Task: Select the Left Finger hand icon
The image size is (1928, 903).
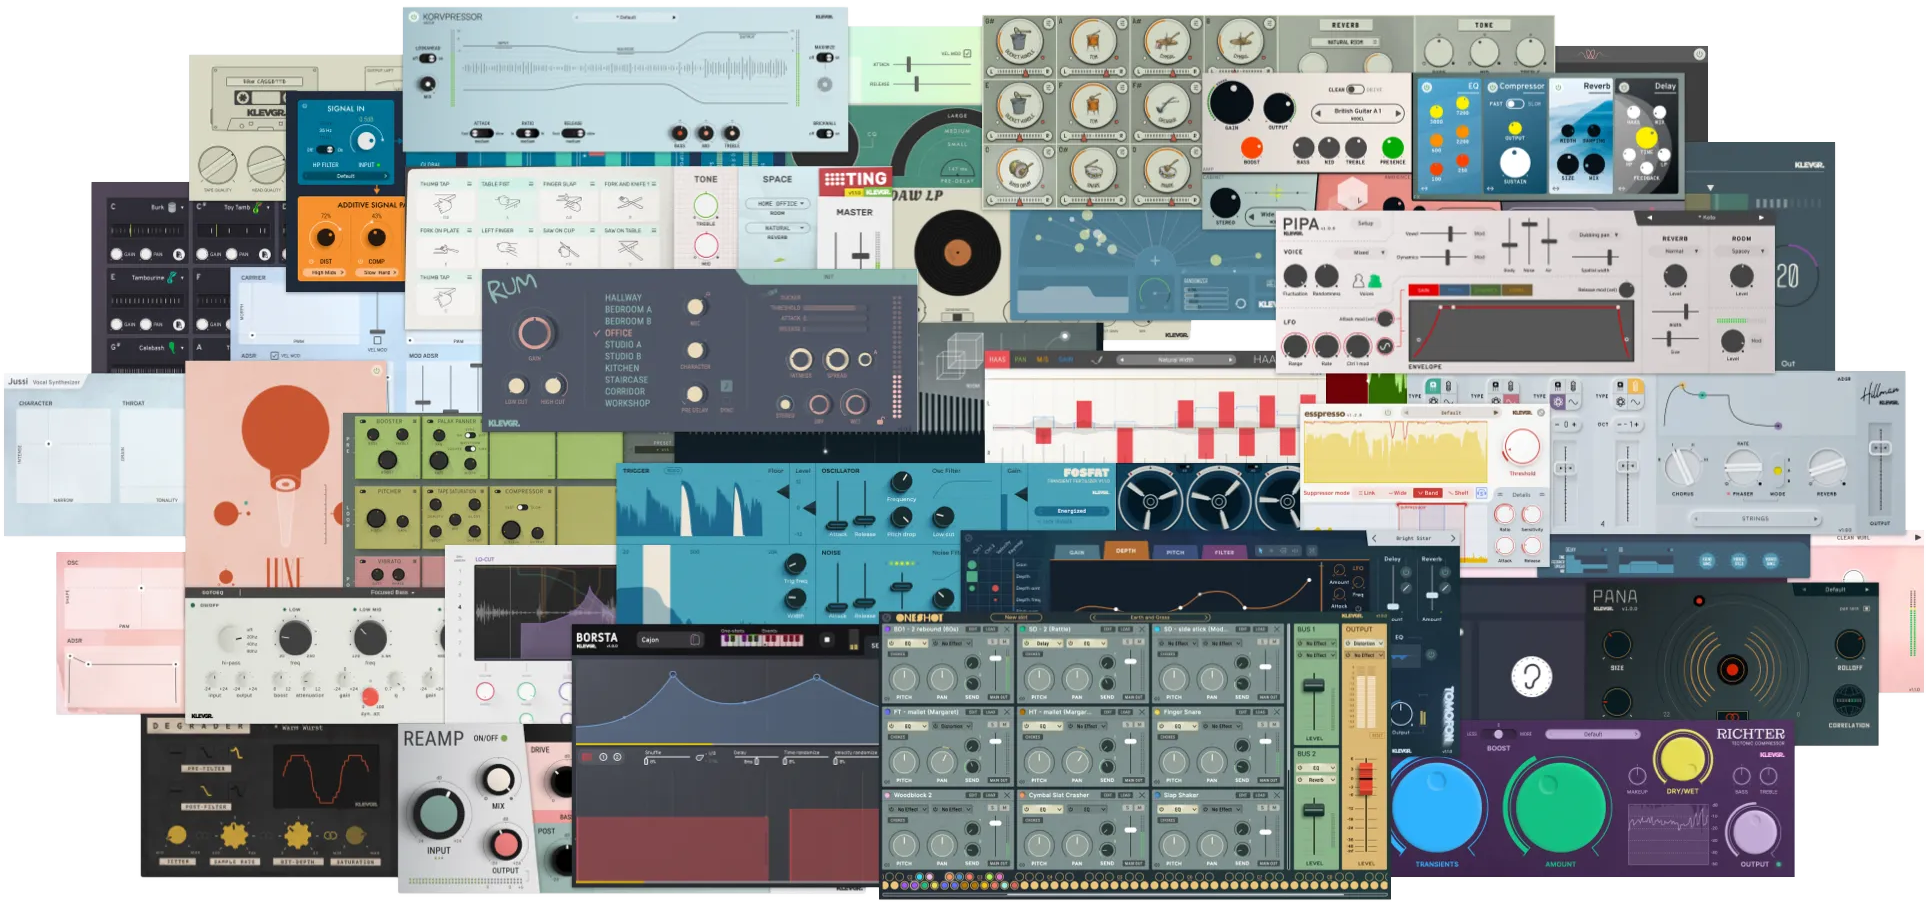Action: coord(506,250)
